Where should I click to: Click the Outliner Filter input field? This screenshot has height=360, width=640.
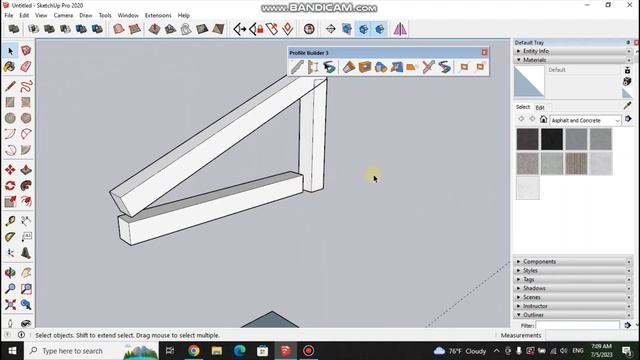coord(578,325)
